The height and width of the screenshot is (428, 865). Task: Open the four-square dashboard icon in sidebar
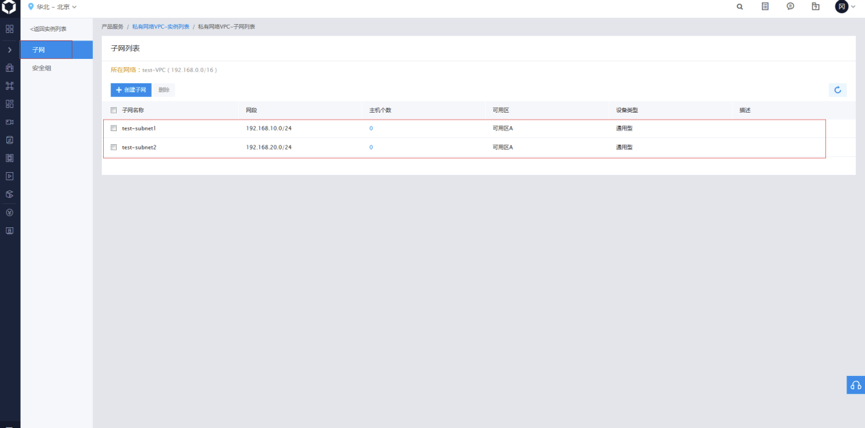tap(10, 29)
